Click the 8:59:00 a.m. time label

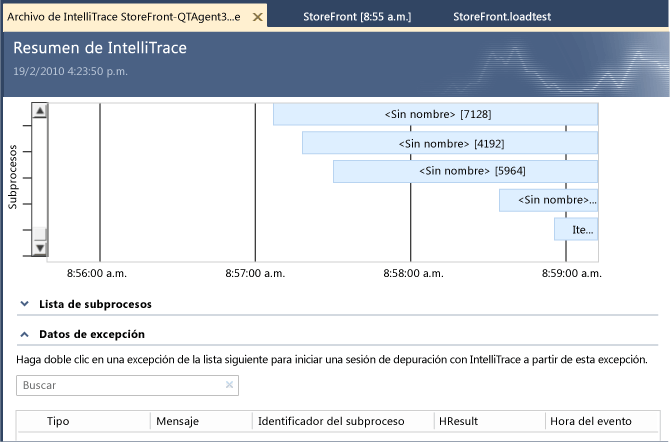pos(572,273)
